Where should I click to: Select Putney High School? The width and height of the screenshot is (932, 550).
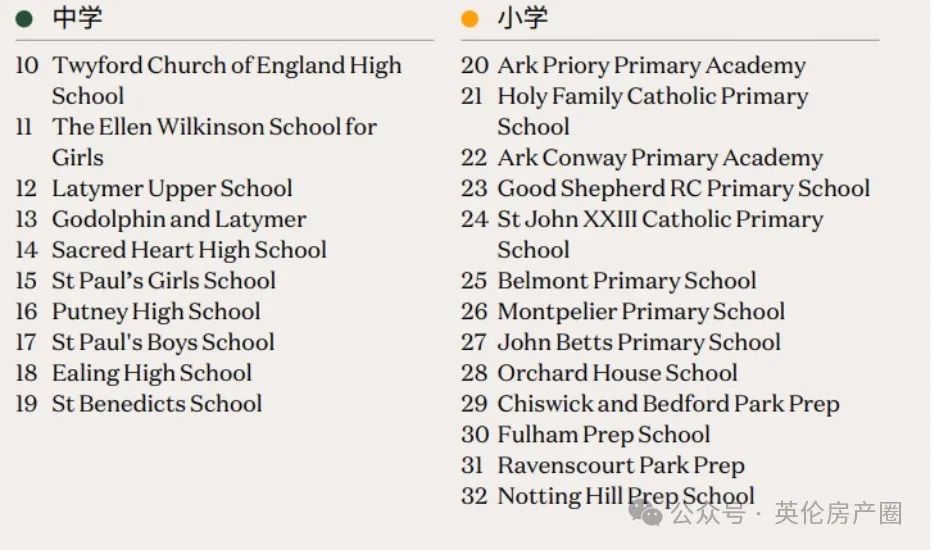coord(156,312)
